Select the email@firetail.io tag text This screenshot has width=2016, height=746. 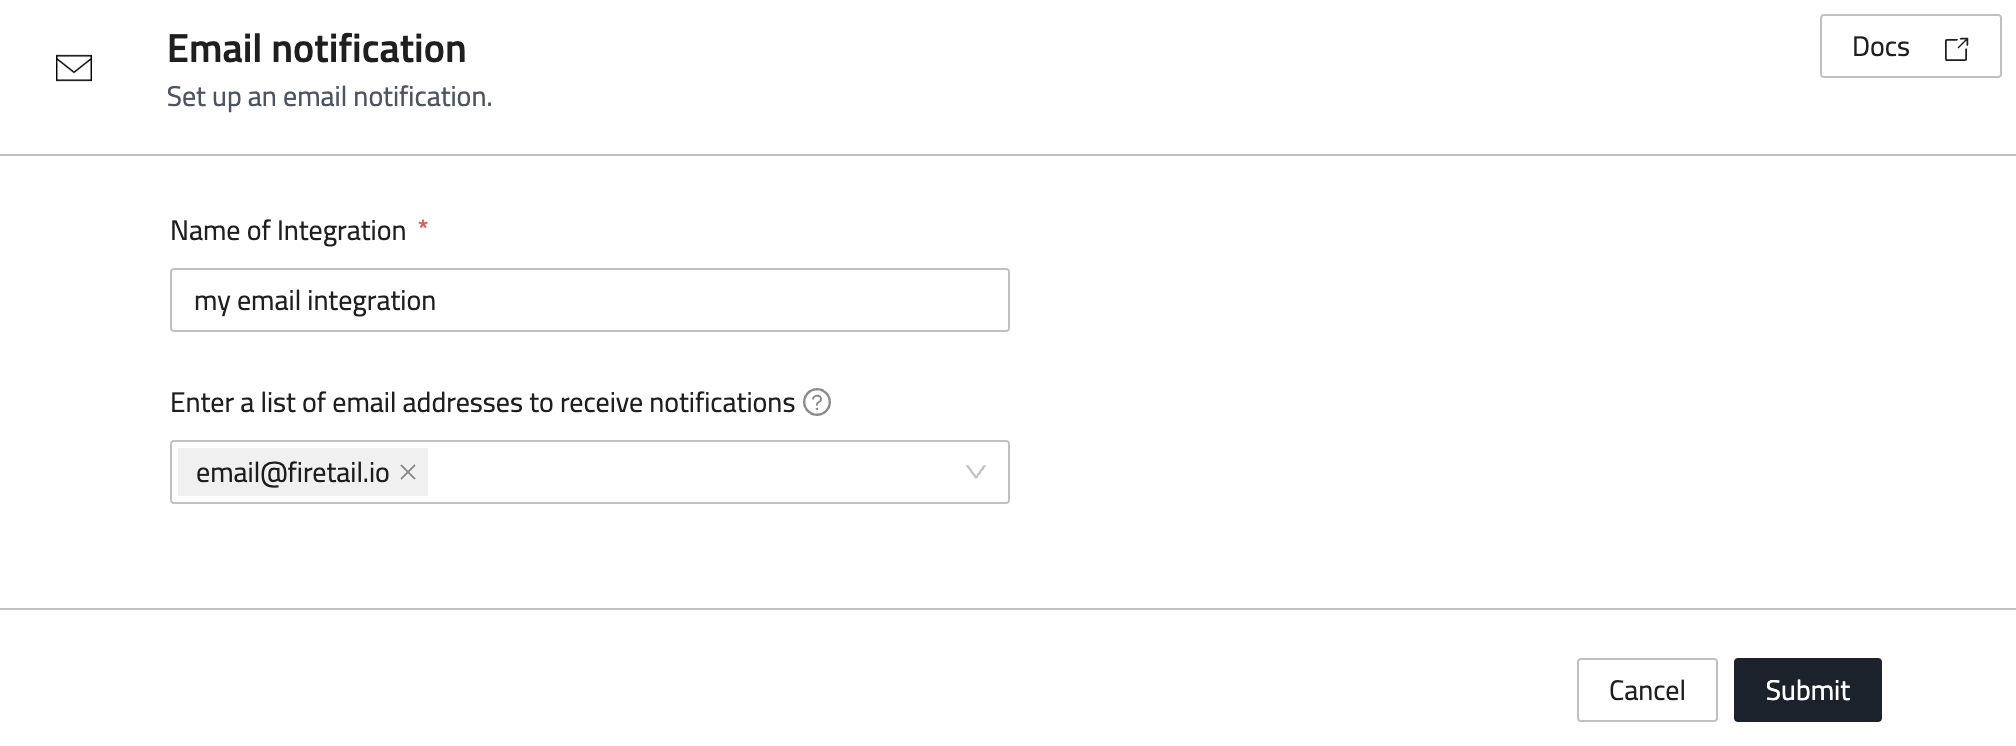[292, 473]
